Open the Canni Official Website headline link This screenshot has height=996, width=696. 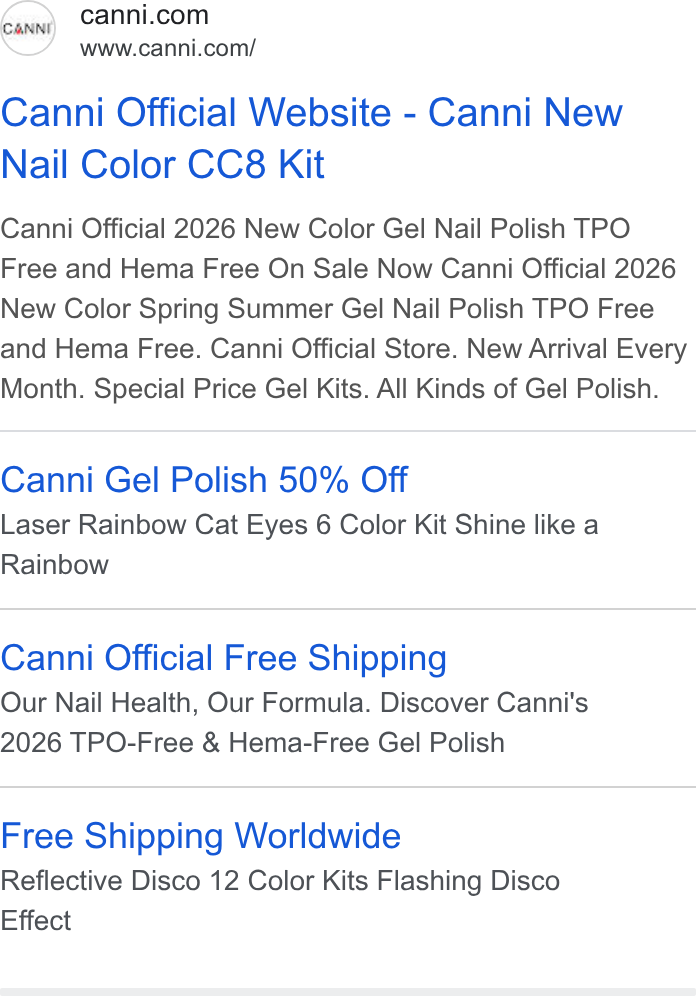[312, 138]
